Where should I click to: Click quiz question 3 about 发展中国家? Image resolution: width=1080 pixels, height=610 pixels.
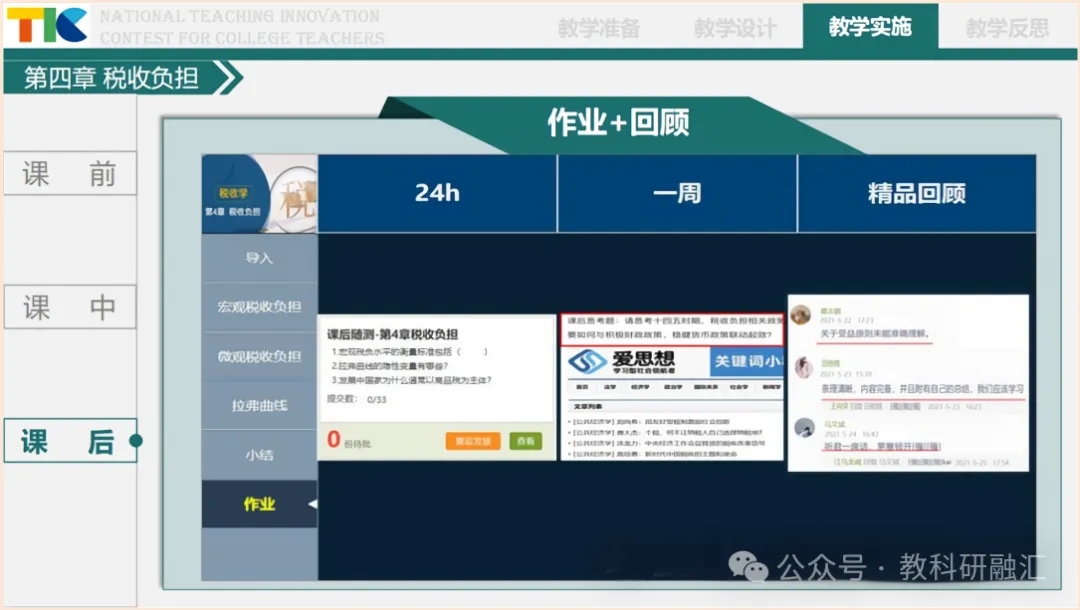pyautogui.click(x=411, y=380)
